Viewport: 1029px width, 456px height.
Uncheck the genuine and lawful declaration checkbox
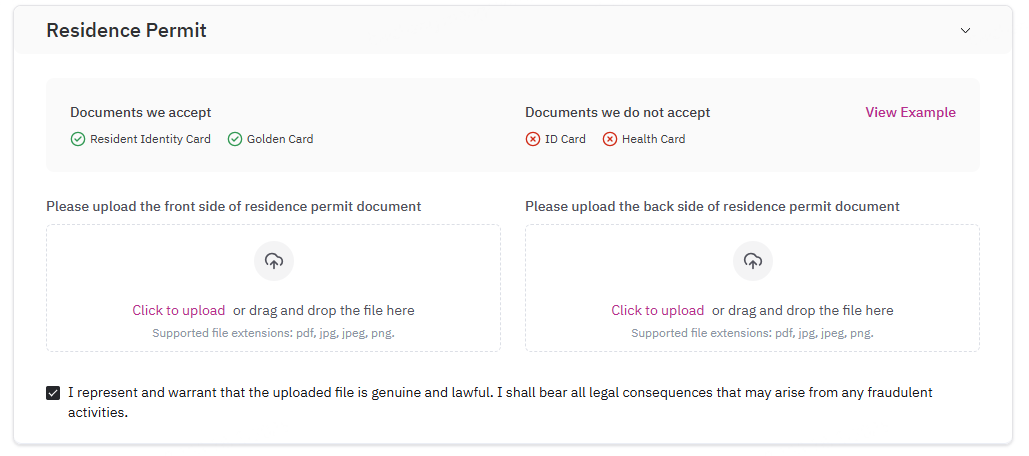click(x=53, y=393)
